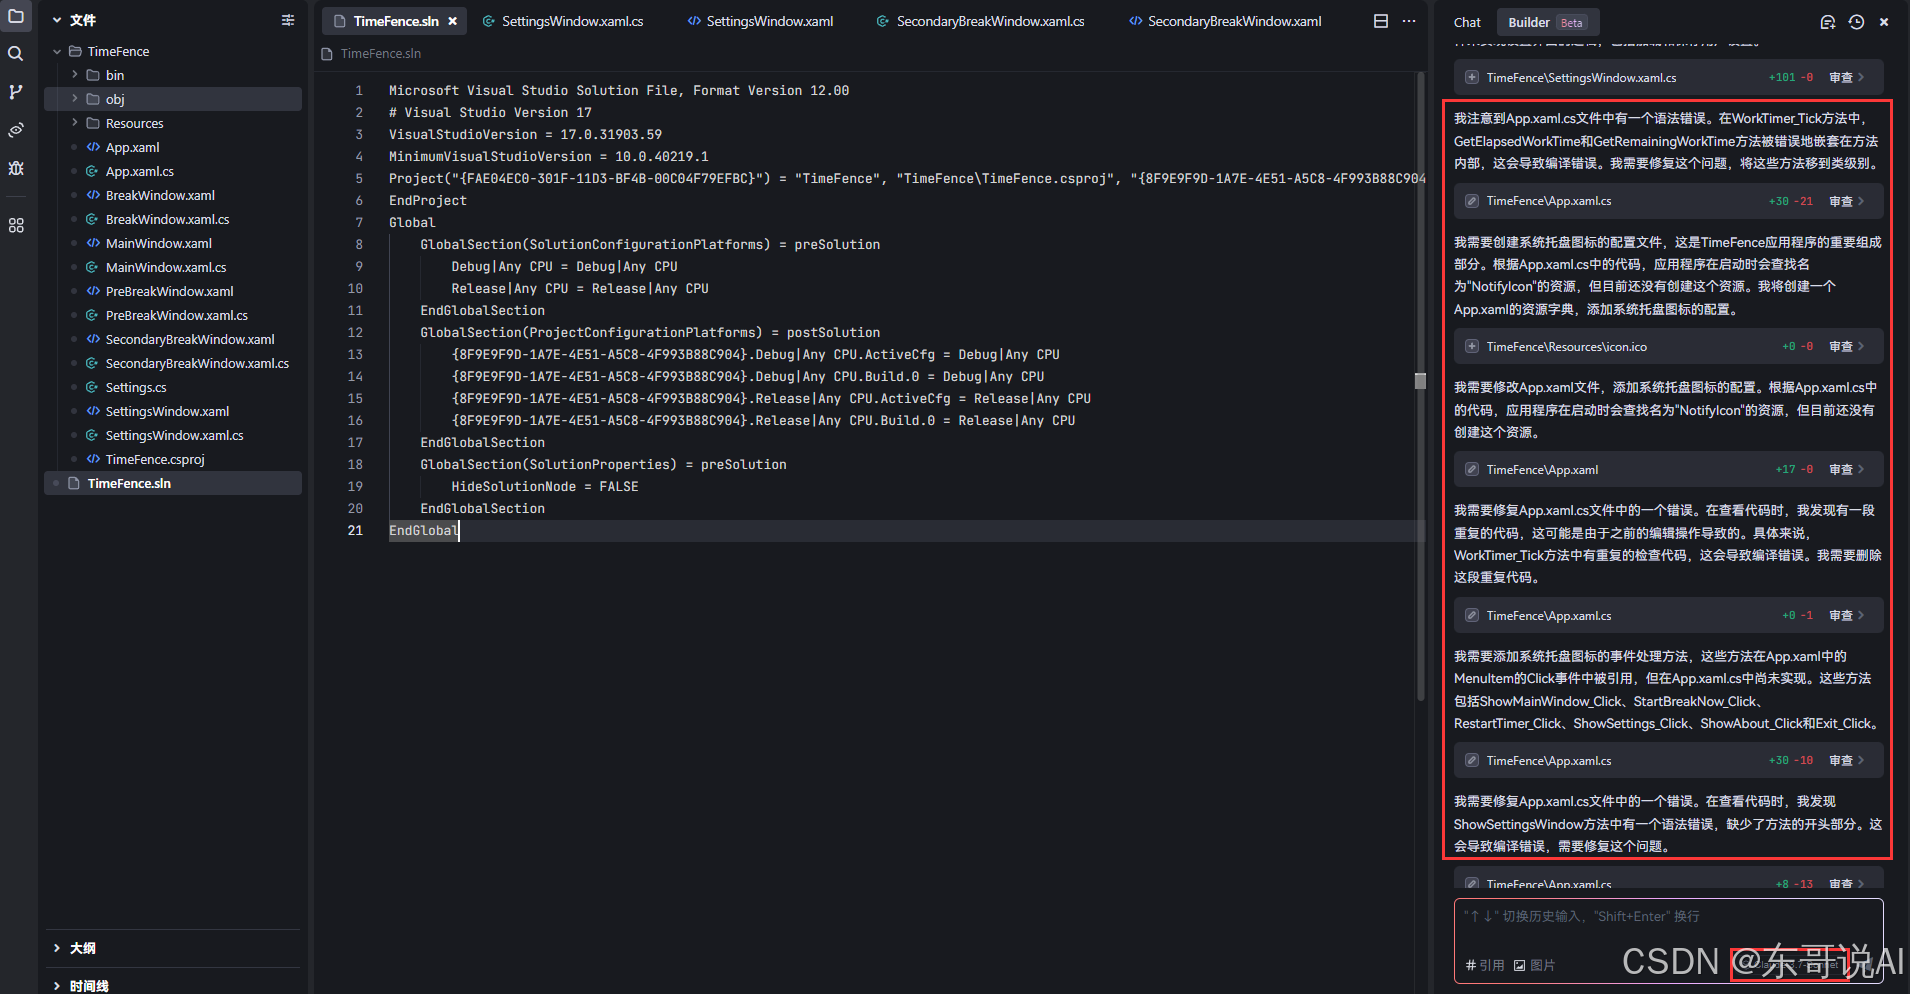
Task: Click plus icon on SettingsWindow.xaml.cs change card
Action: click(x=1472, y=77)
